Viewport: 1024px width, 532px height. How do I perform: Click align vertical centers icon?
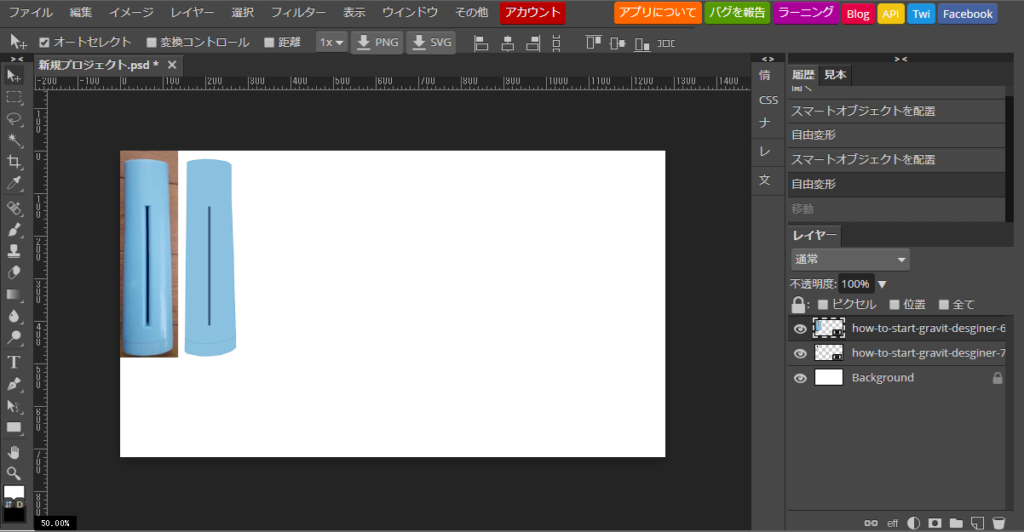point(617,43)
